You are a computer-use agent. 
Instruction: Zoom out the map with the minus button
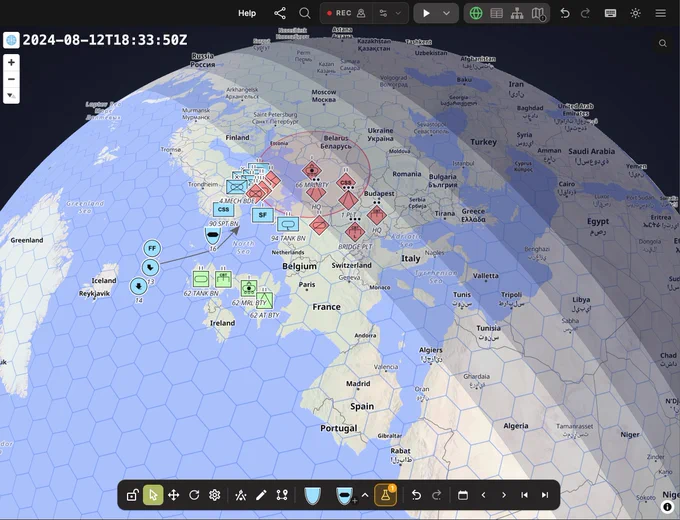[11, 79]
